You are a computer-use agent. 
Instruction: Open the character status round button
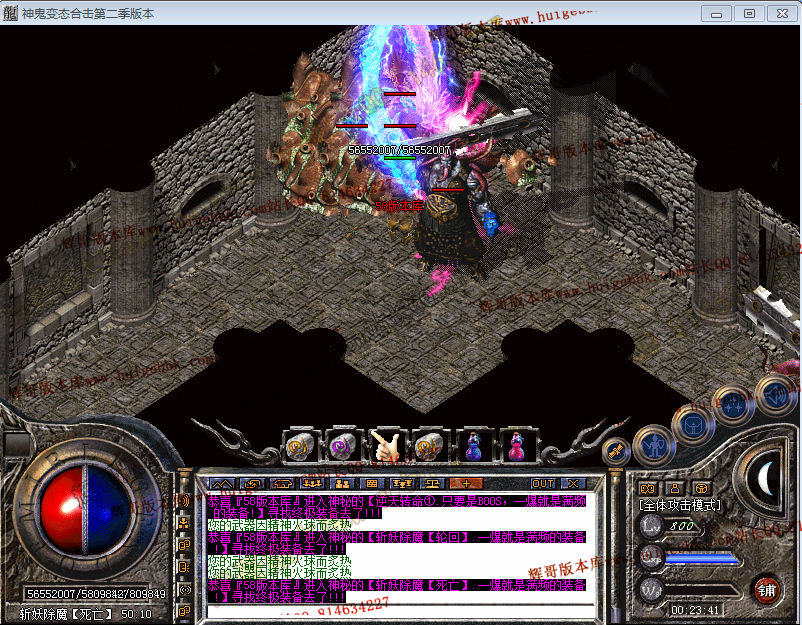click(x=654, y=447)
